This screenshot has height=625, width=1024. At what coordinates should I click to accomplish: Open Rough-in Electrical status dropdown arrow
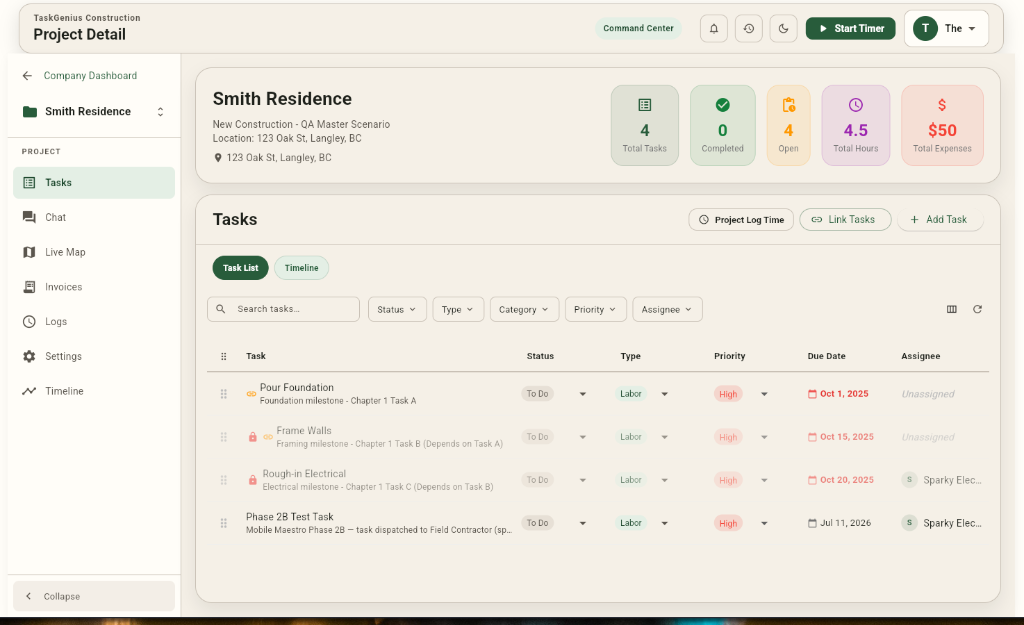pos(583,480)
